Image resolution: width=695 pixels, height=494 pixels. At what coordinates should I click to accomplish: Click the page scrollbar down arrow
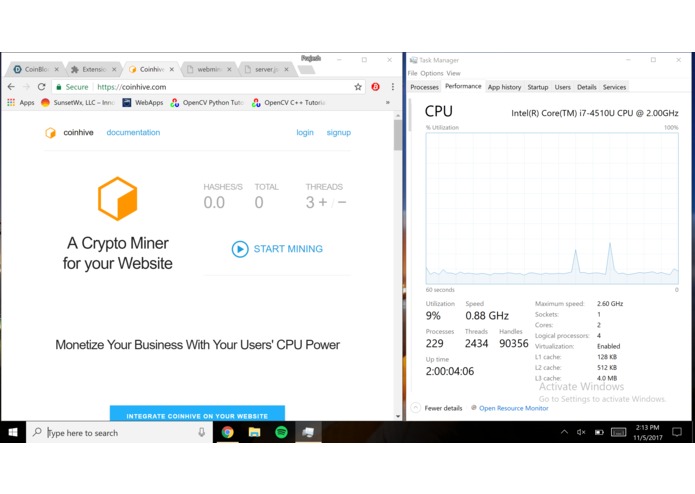(398, 416)
